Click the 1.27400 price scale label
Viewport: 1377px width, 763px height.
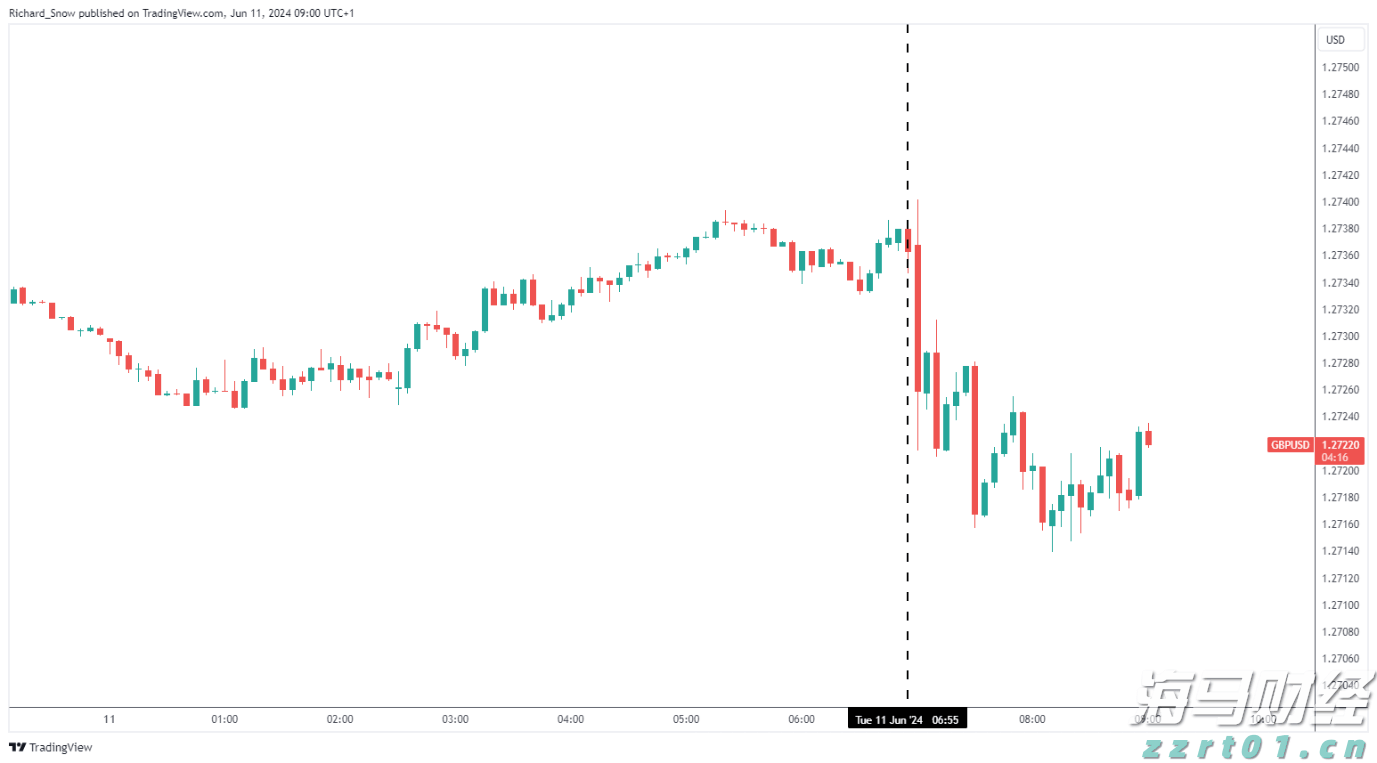tap(1340, 202)
